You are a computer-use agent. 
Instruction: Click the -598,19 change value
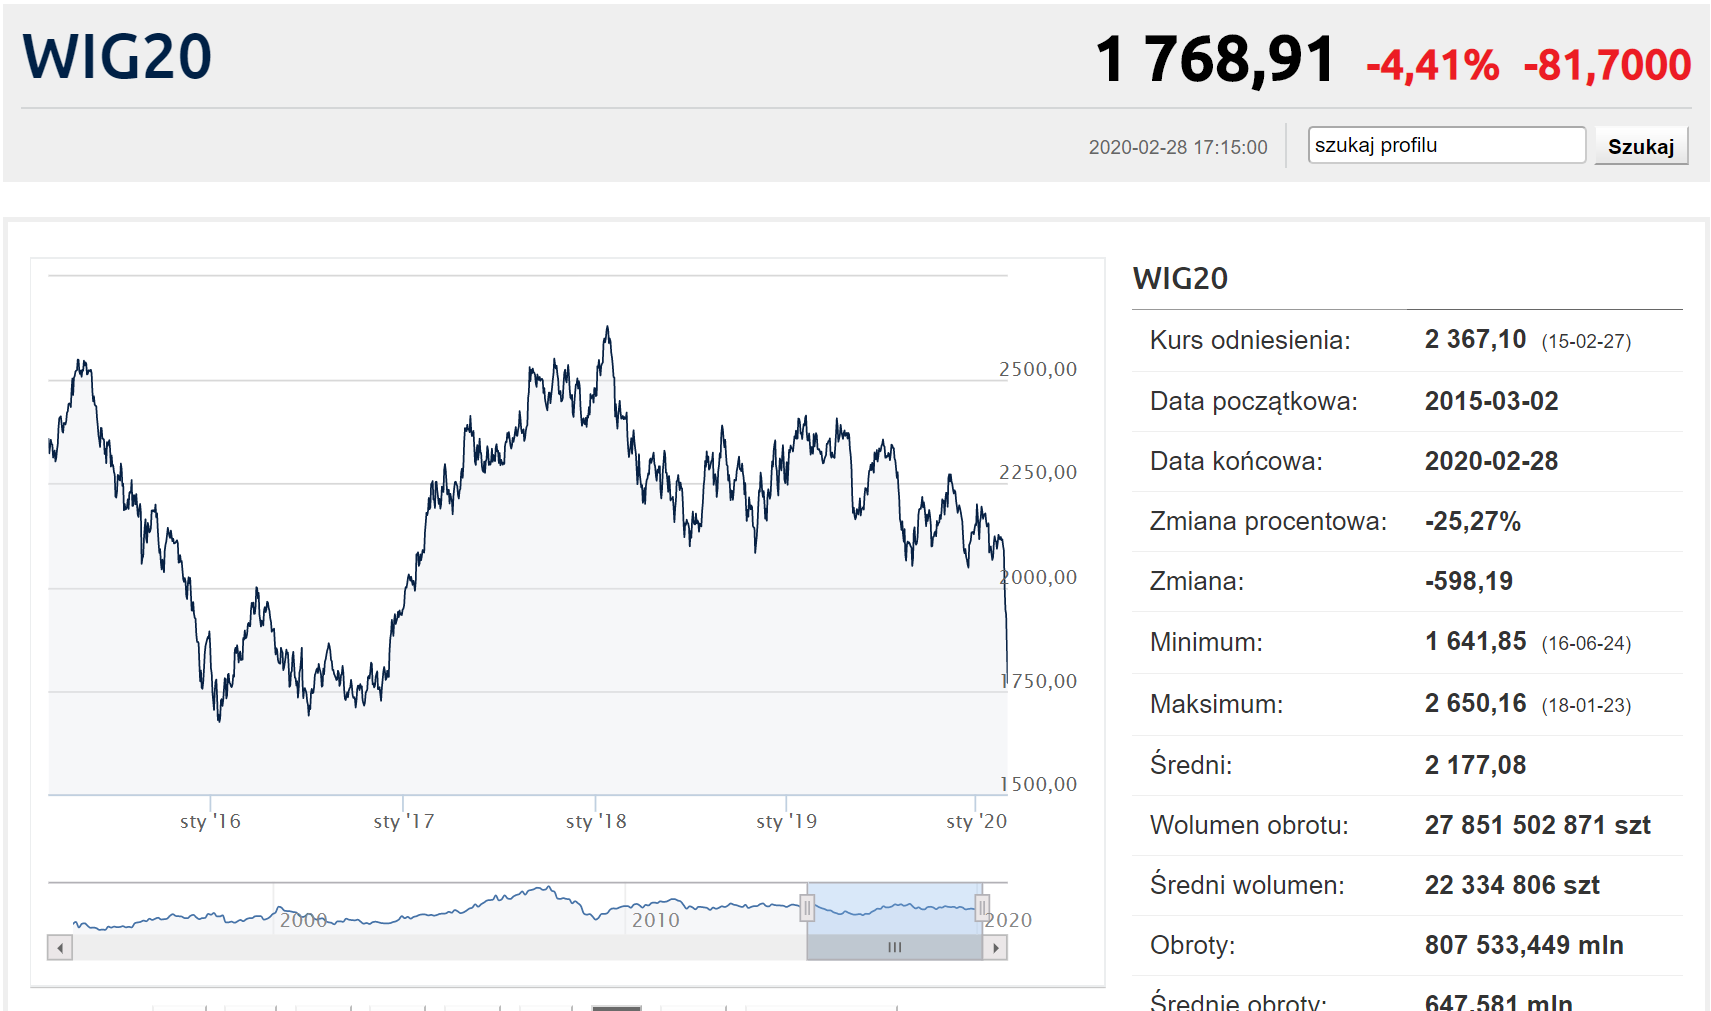pyautogui.click(x=1468, y=581)
